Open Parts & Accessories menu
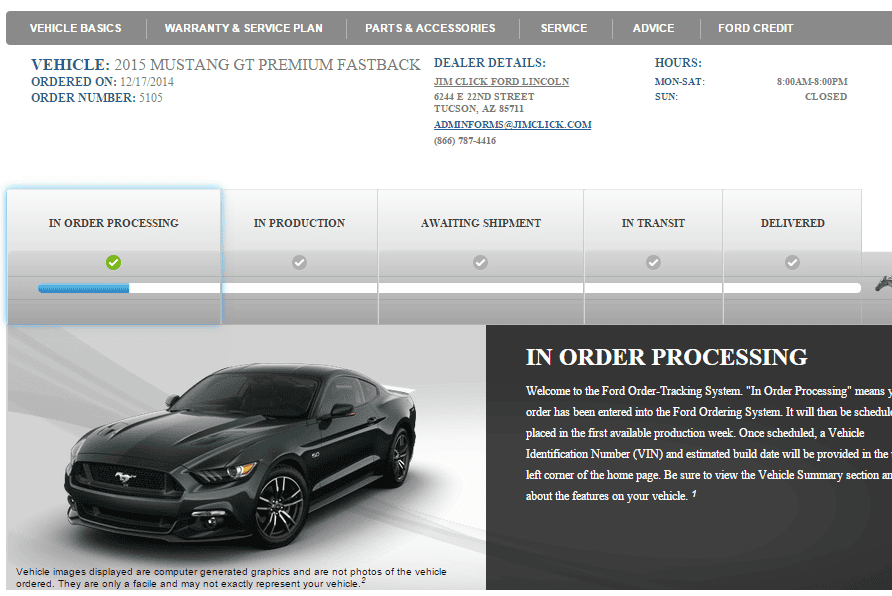 [430, 28]
